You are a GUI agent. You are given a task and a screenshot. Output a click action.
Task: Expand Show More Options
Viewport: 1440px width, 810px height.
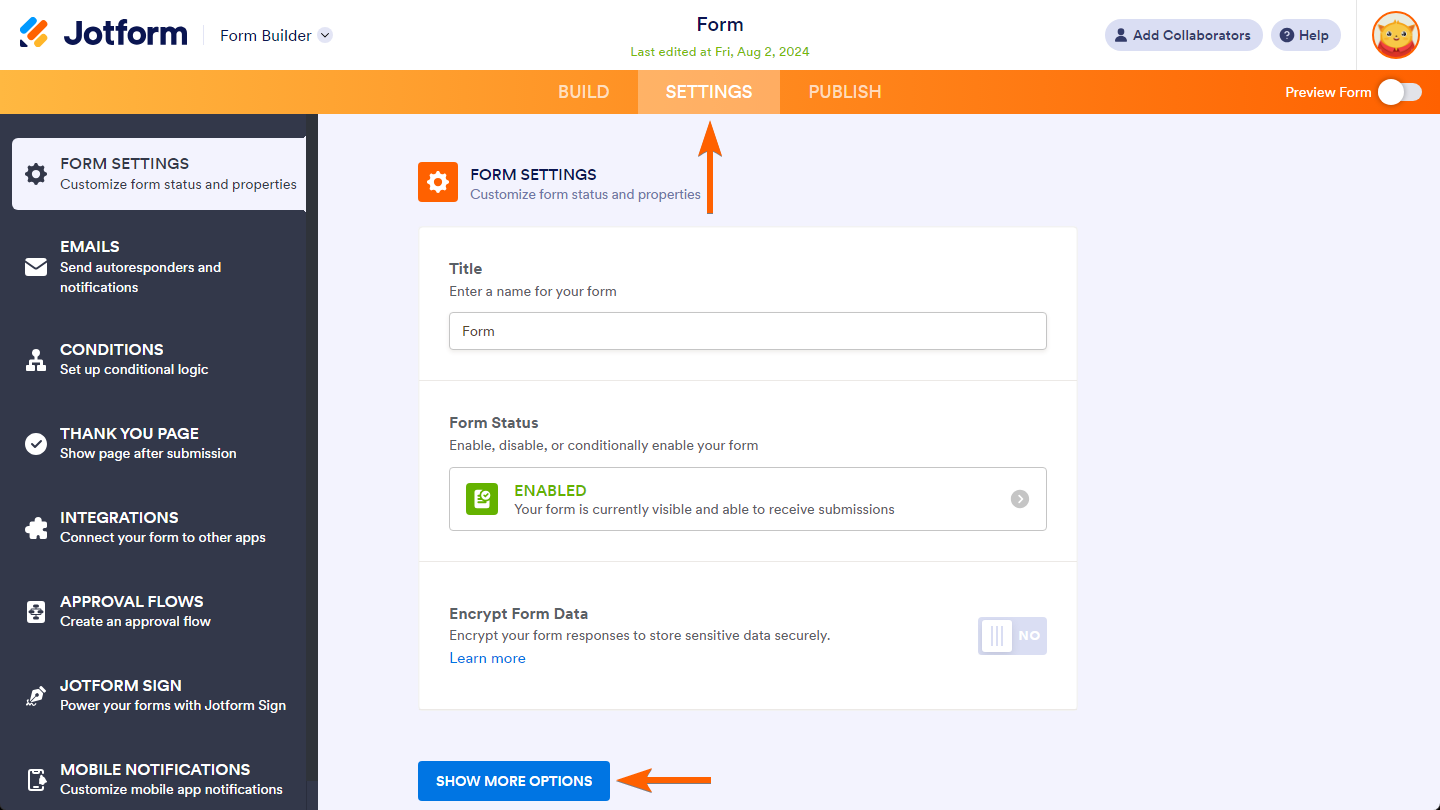coord(513,781)
